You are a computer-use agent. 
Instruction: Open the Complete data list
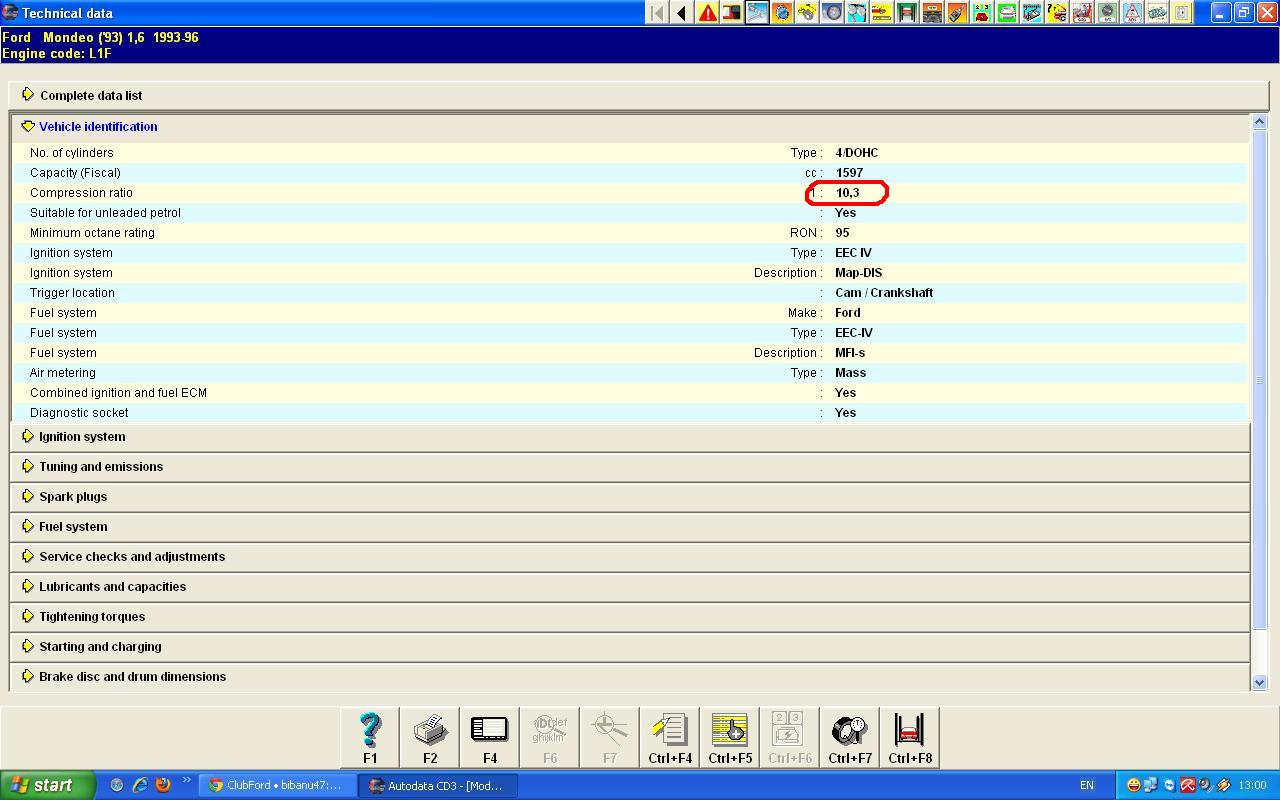90,96
